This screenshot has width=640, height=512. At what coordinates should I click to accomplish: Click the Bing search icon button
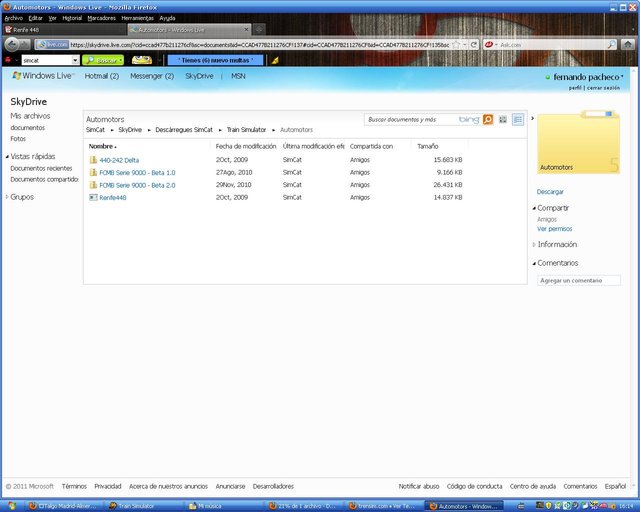488,119
